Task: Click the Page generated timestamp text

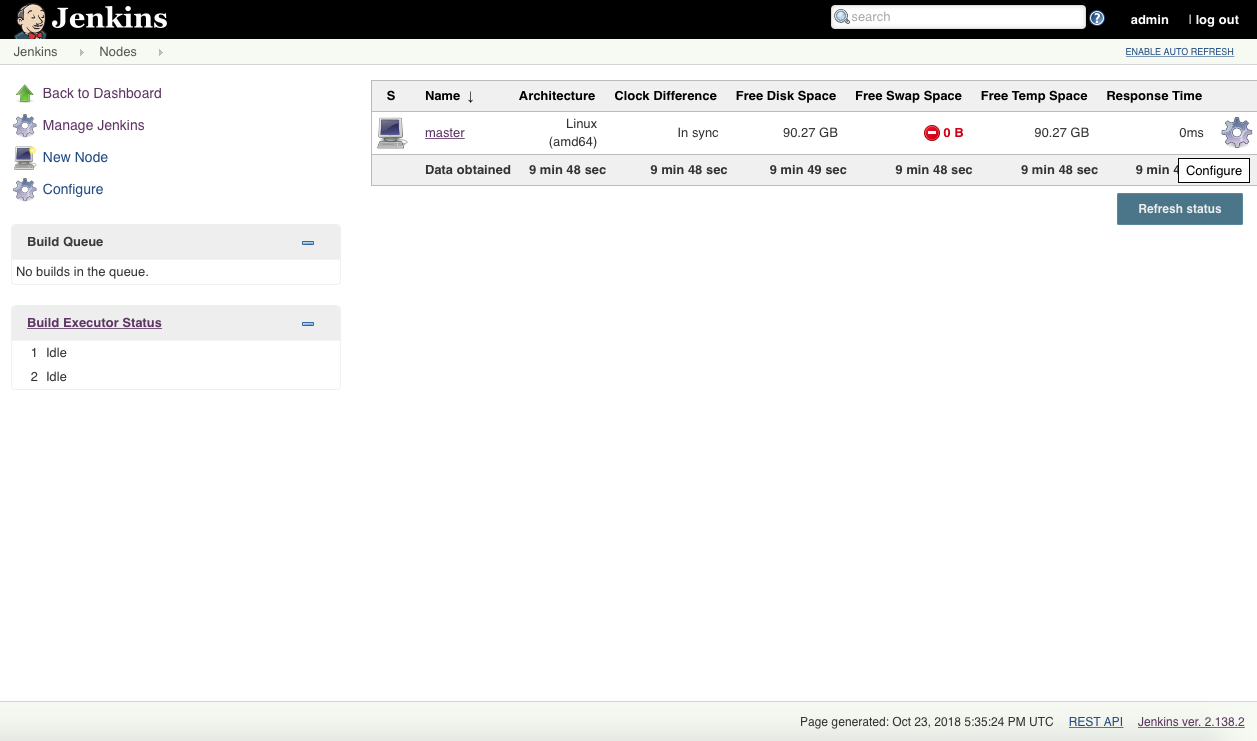Action: click(927, 721)
